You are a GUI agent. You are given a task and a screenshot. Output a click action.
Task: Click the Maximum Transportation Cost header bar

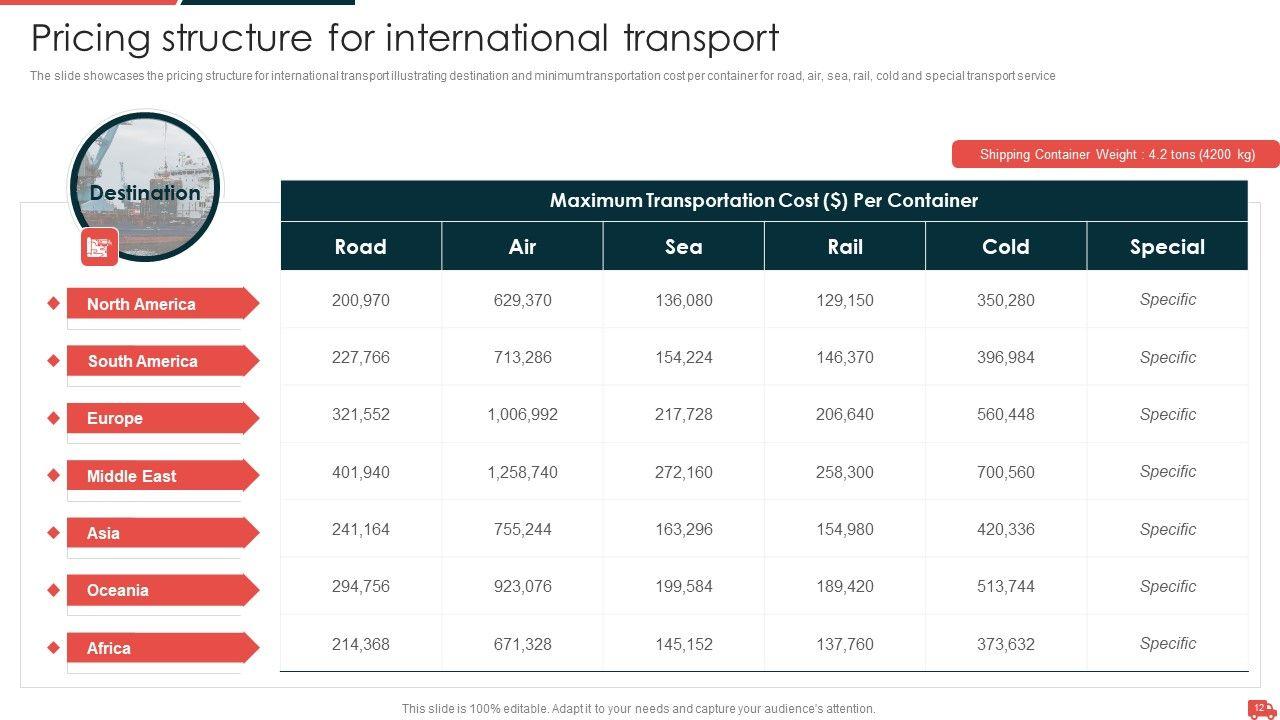click(764, 200)
